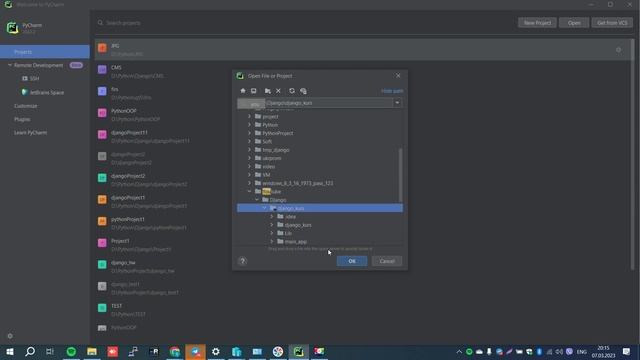The image size is (640, 360).
Task: Click the Delete X icon in dialog toolbar
Action: [278, 91]
